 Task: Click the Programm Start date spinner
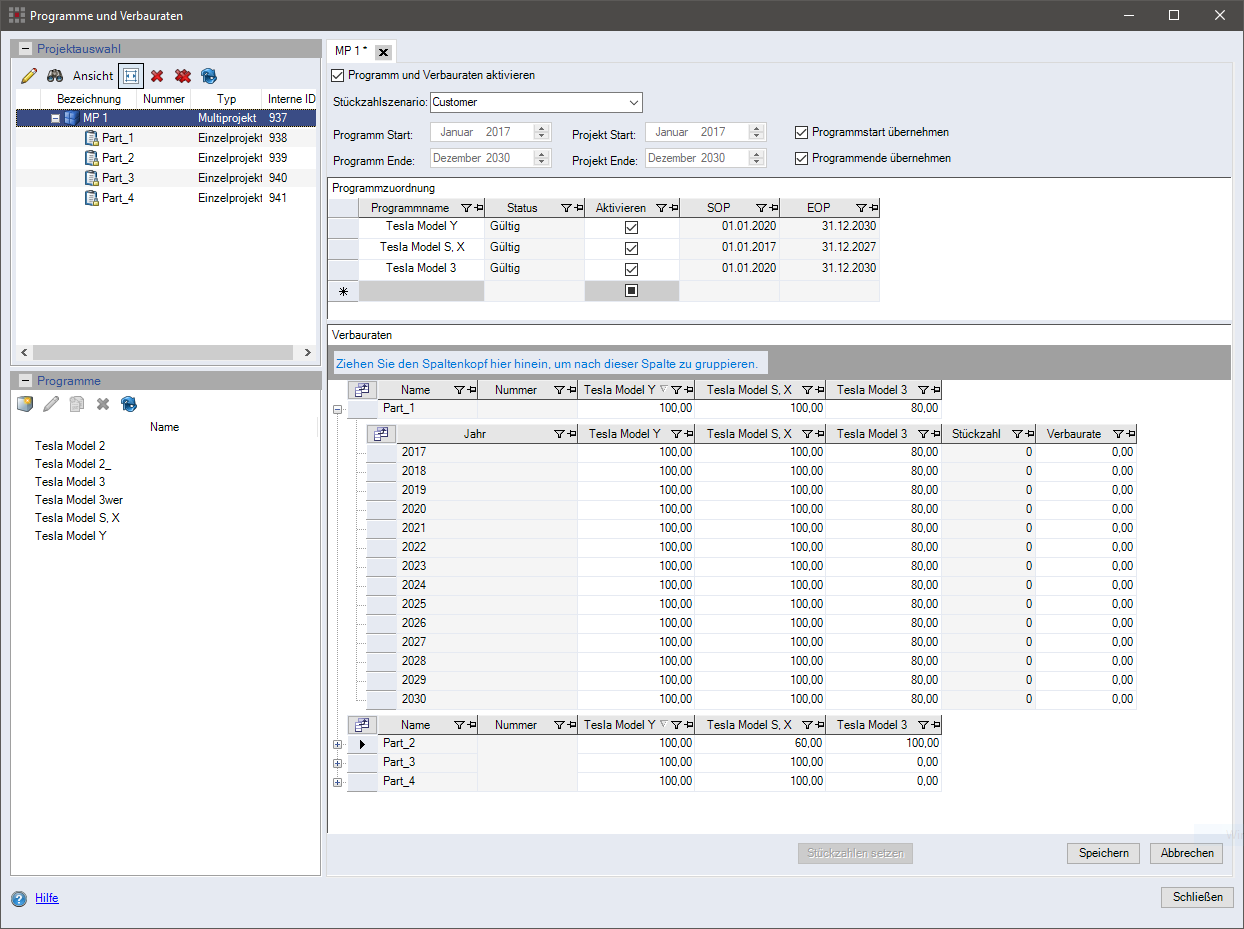pyautogui.click(x=542, y=132)
